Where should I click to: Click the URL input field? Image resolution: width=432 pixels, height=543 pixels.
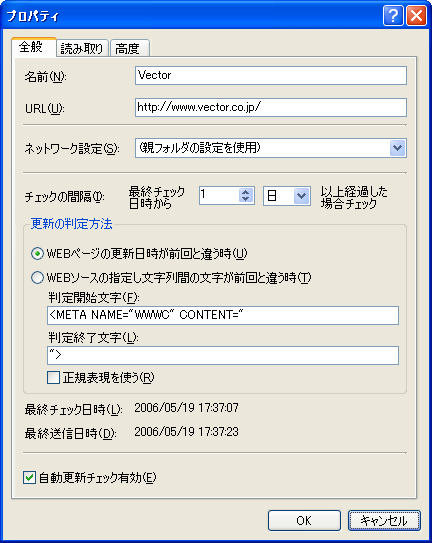pos(271,107)
